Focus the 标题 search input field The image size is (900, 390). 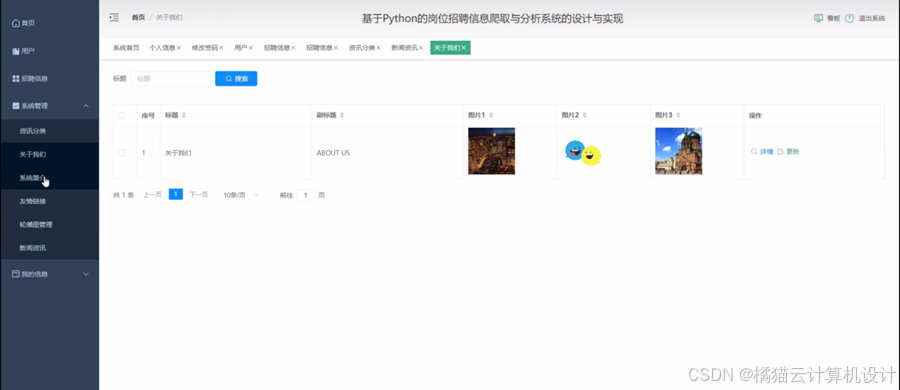coord(170,79)
